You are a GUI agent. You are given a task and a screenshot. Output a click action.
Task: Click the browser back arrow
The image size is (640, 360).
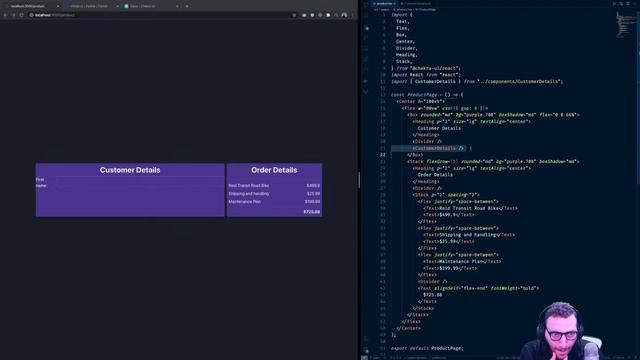(x=5, y=15)
